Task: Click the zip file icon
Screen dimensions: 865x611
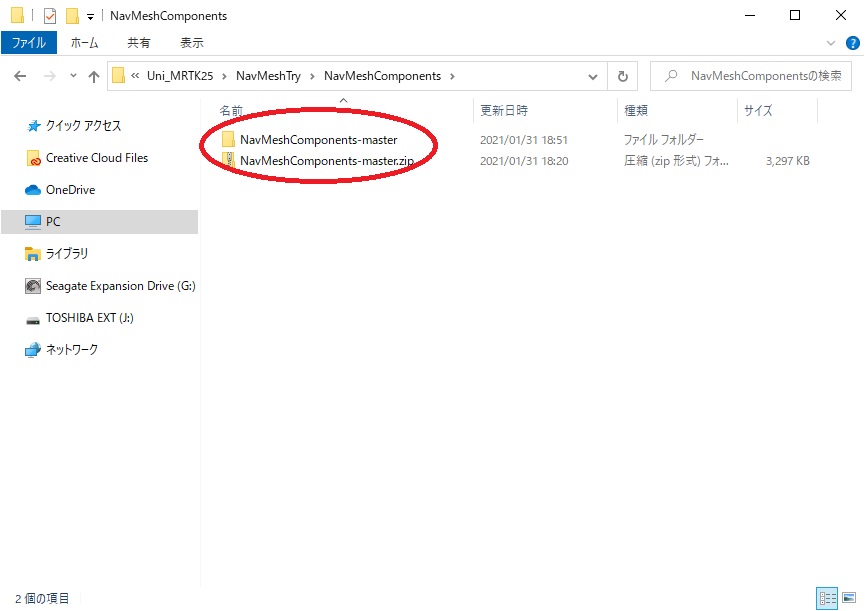Action: click(x=228, y=160)
